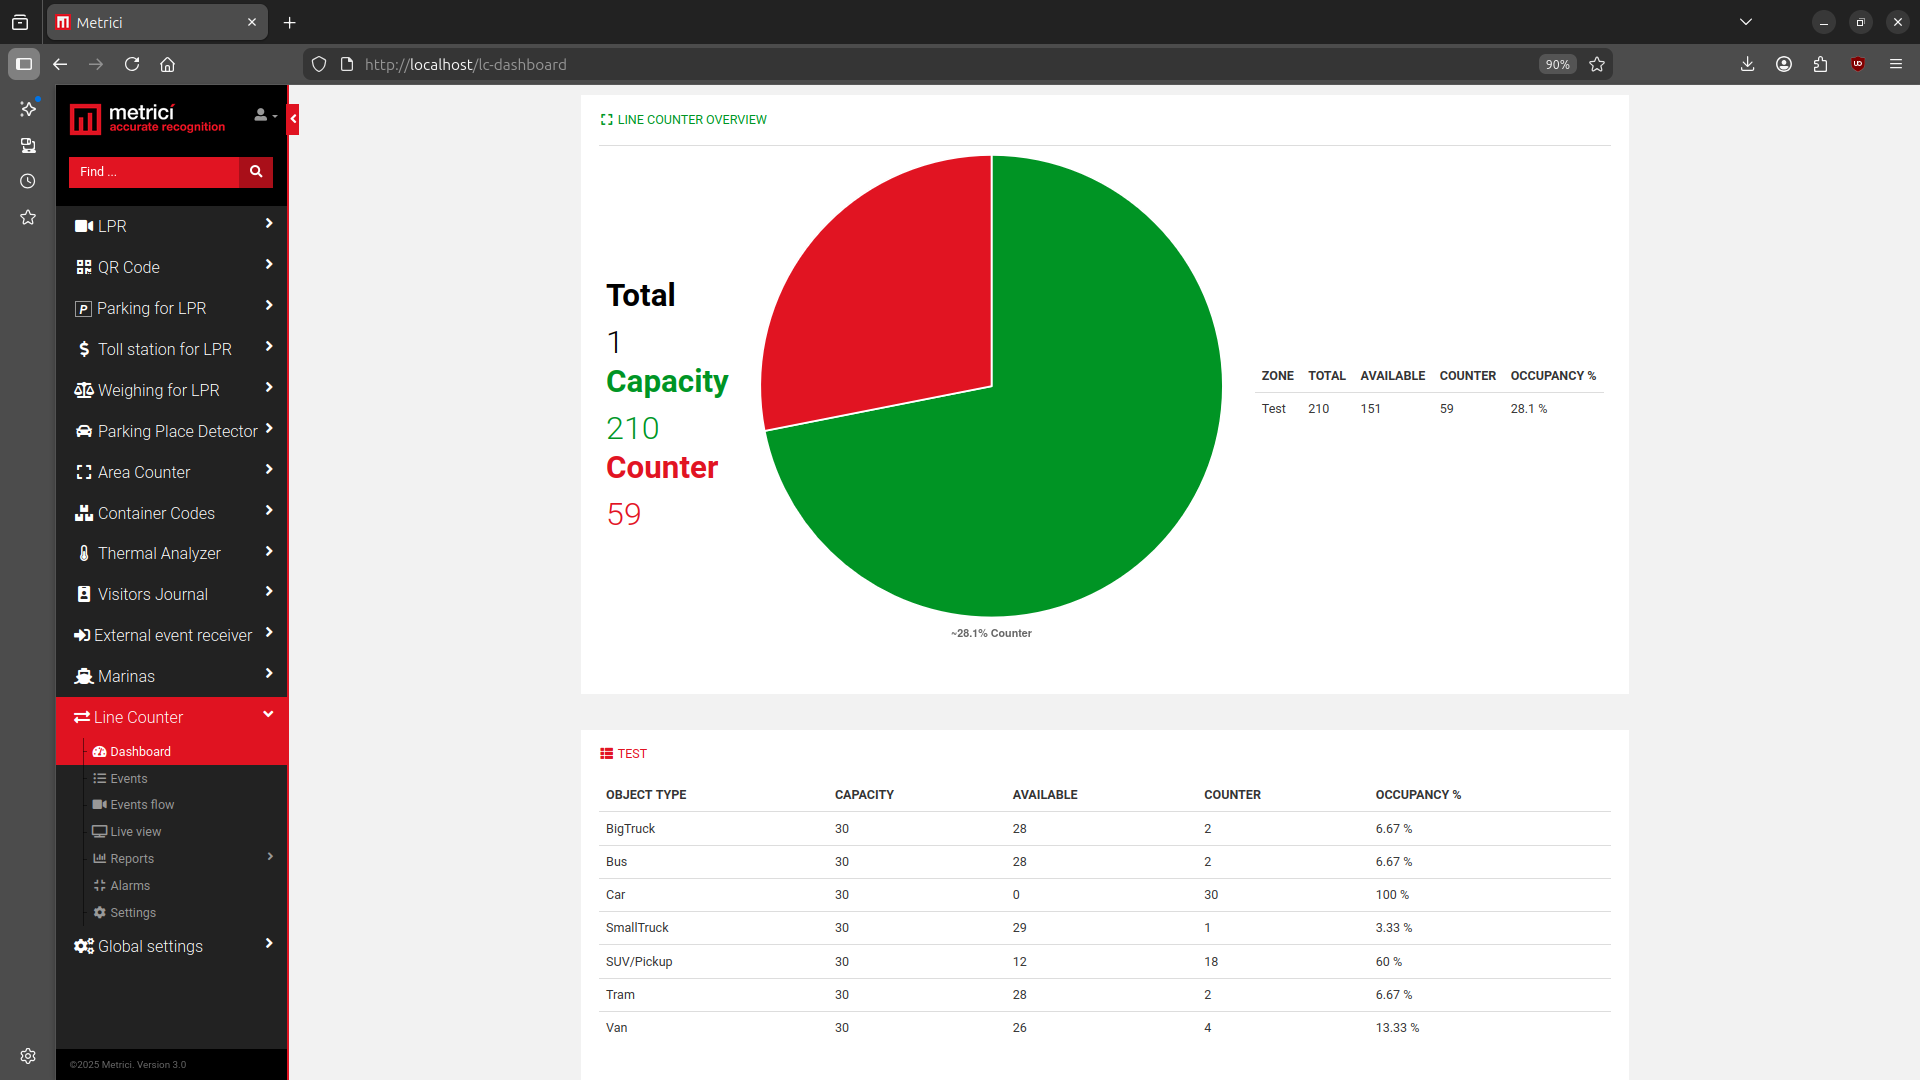The width and height of the screenshot is (1920, 1080).
Task: Open Live view menu item
Action: 135,832
